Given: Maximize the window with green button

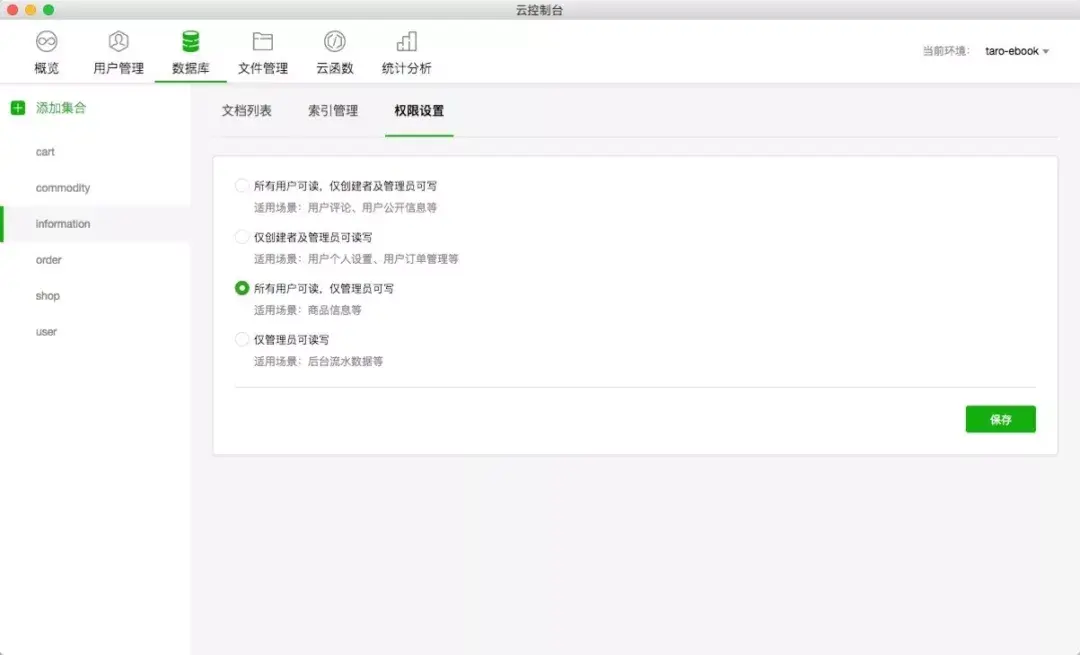Looking at the screenshot, I should point(48,10).
